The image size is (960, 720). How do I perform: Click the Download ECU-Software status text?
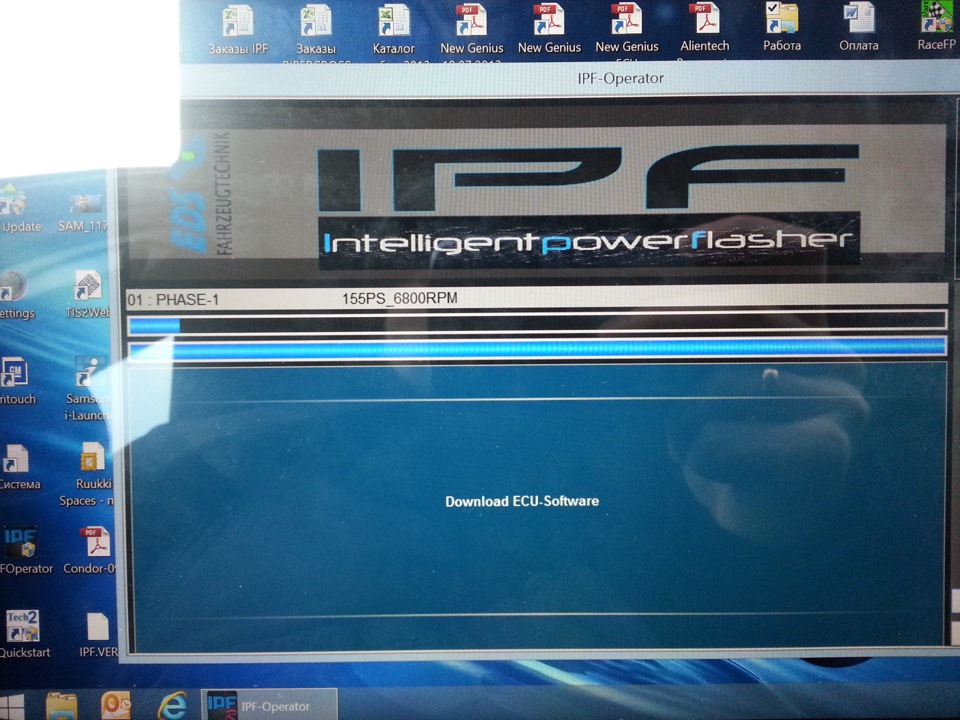[x=522, y=501]
